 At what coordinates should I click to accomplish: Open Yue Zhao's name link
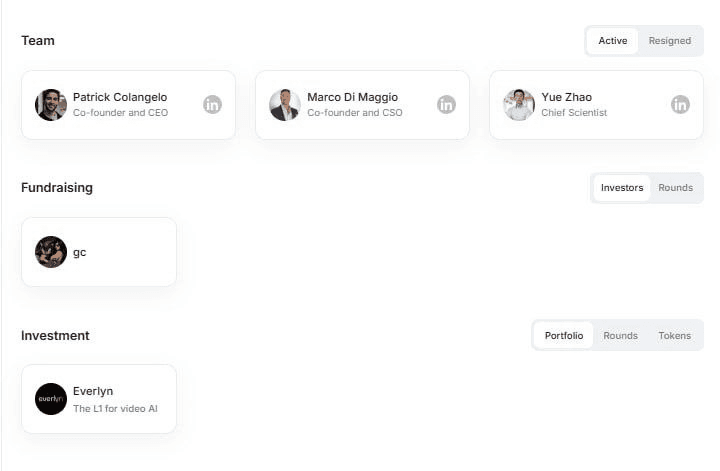coord(566,97)
